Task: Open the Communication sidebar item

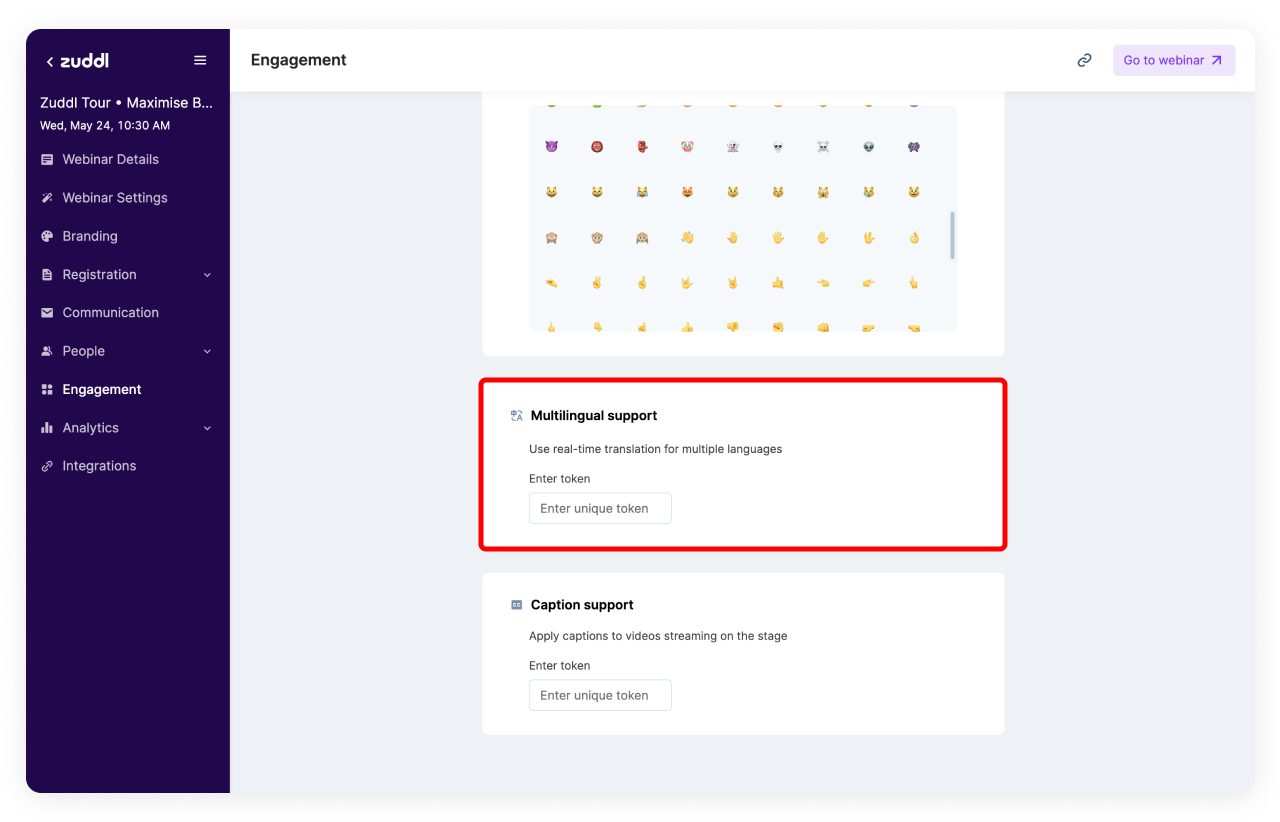Action: click(x=110, y=313)
